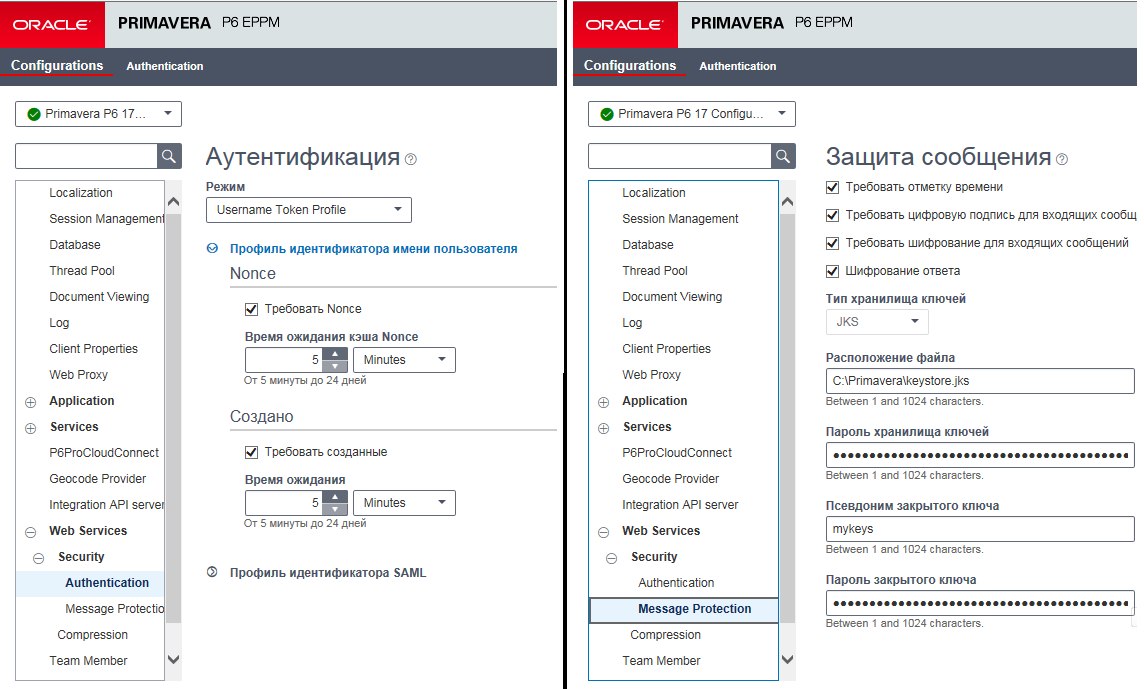Toggle Требовать созданные checkbox
This screenshot has height=689, width=1144.
(x=252, y=453)
